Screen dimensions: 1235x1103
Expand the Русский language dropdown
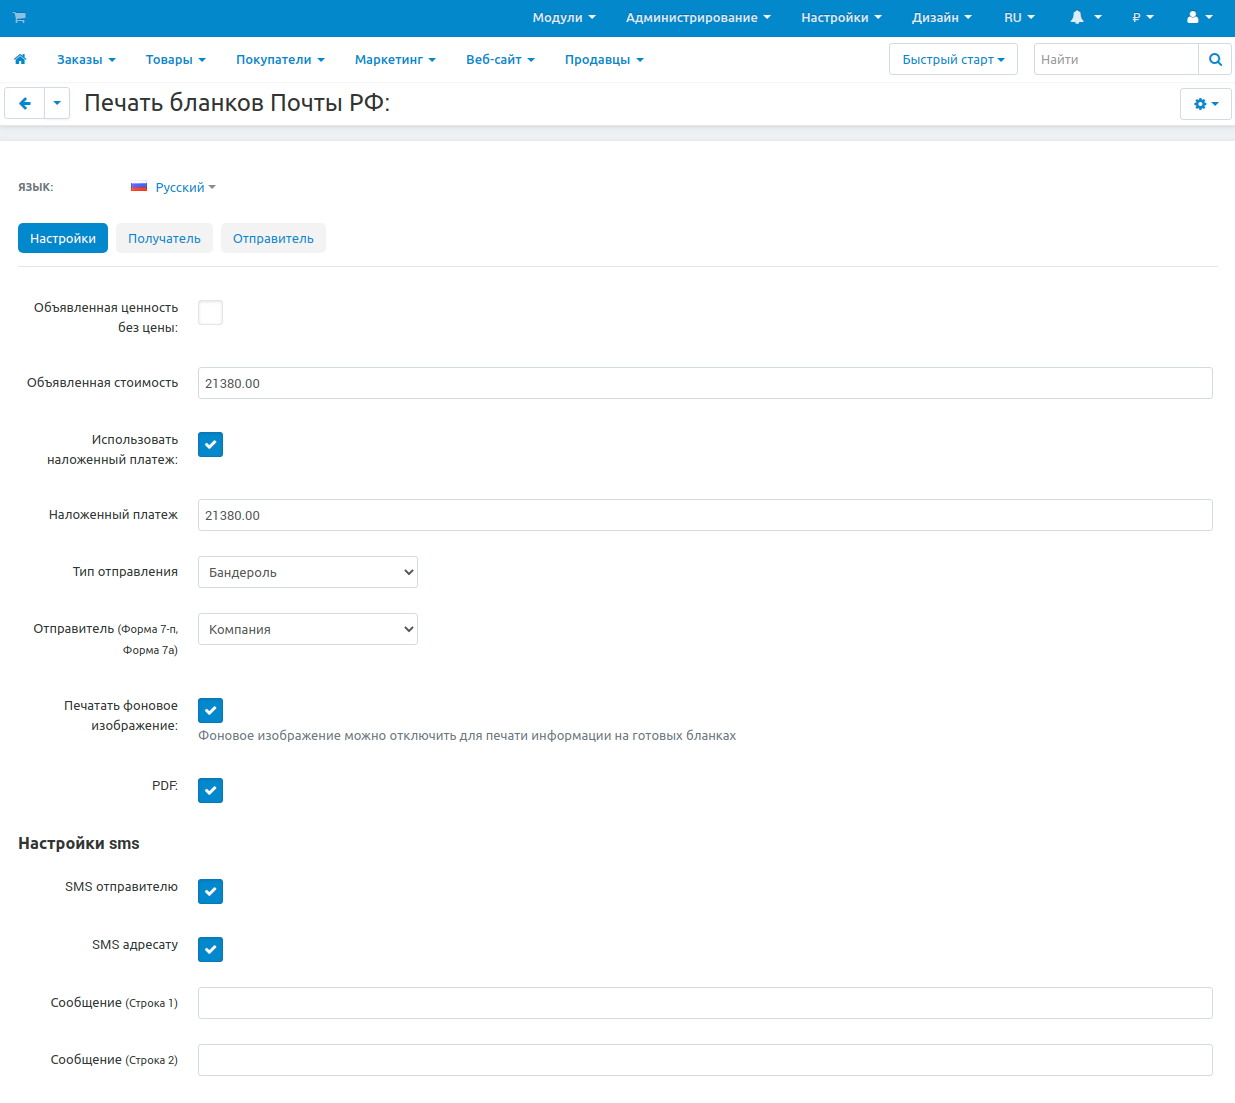click(x=186, y=187)
